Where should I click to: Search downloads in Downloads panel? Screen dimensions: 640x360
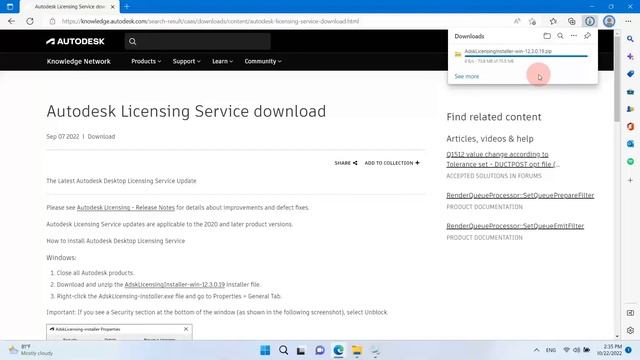pos(560,36)
